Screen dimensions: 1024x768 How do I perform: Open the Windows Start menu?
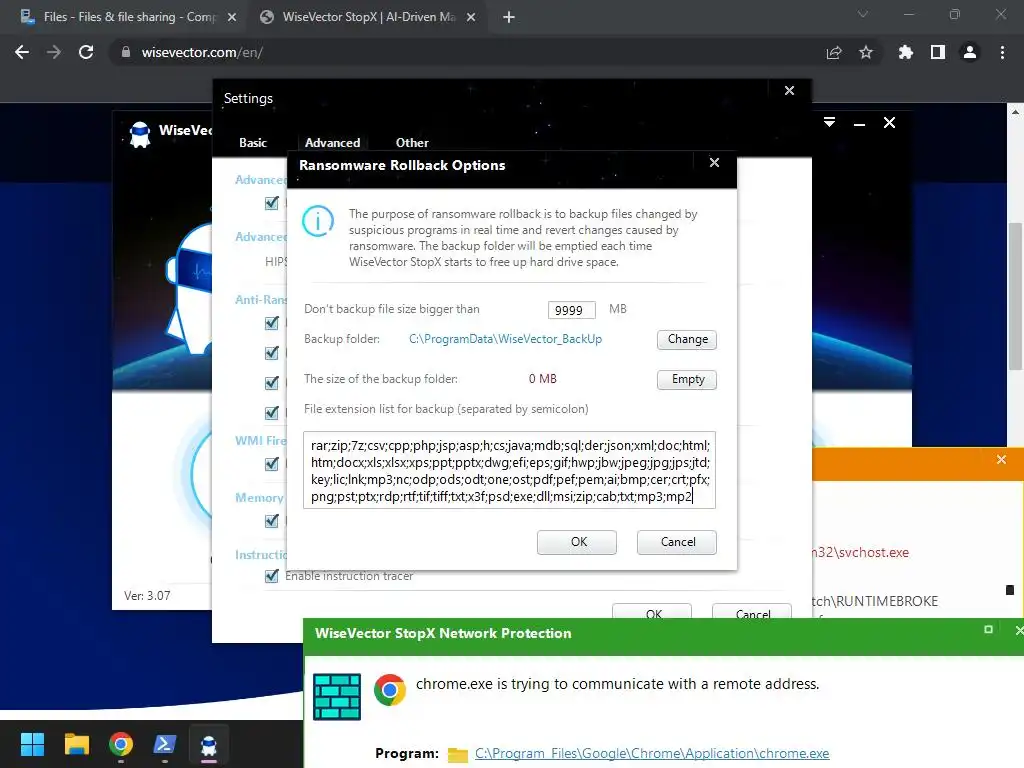coord(32,744)
